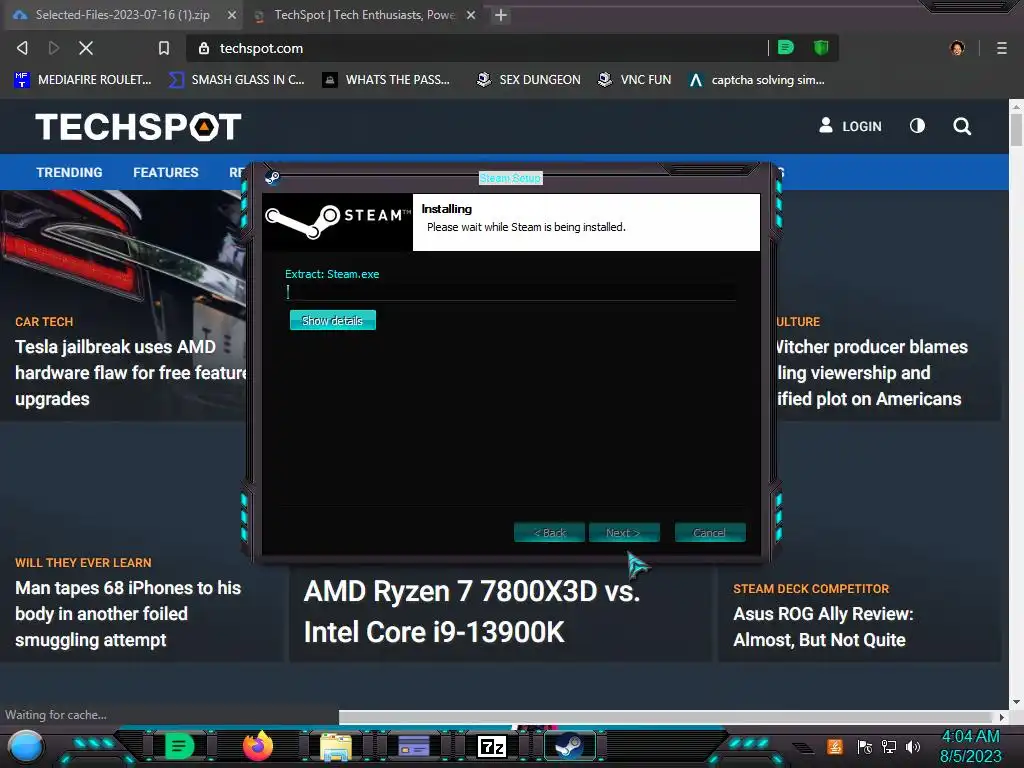The width and height of the screenshot is (1024, 768).
Task: Open the green chat extension icon
Action: pyautogui.click(x=786, y=48)
